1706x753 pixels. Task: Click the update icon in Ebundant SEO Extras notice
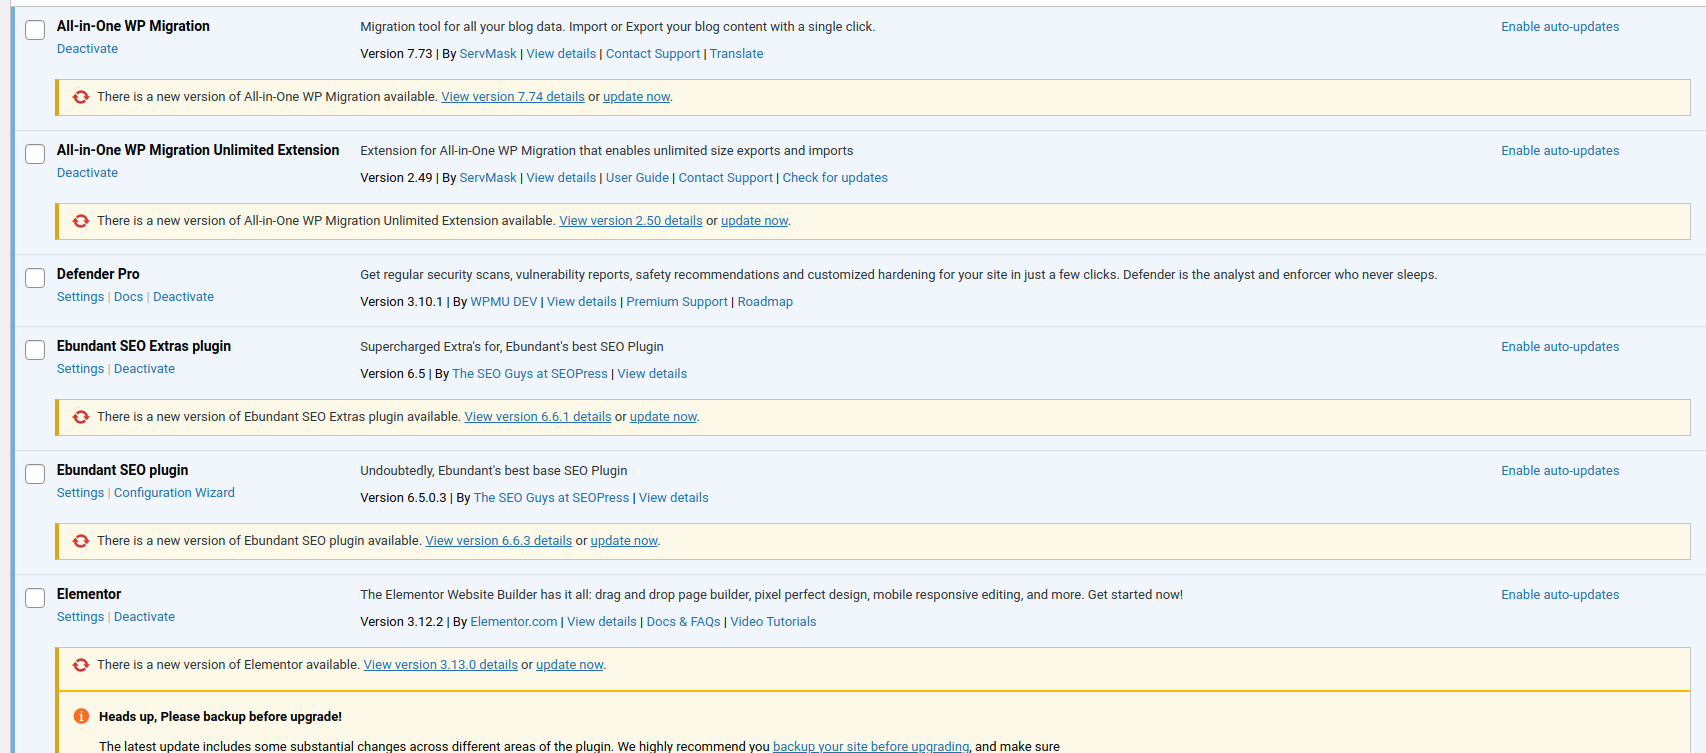pos(81,417)
